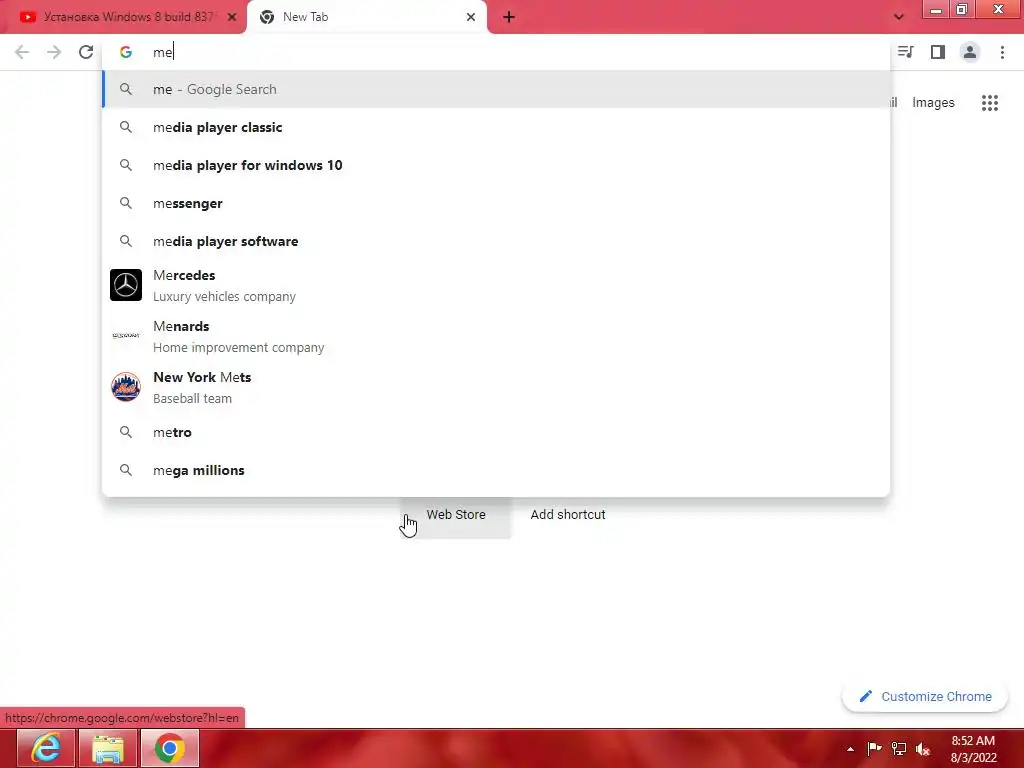Choose the Menards home improvement suggestion
The image size is (1024, 768).
(x=496, y=336)
